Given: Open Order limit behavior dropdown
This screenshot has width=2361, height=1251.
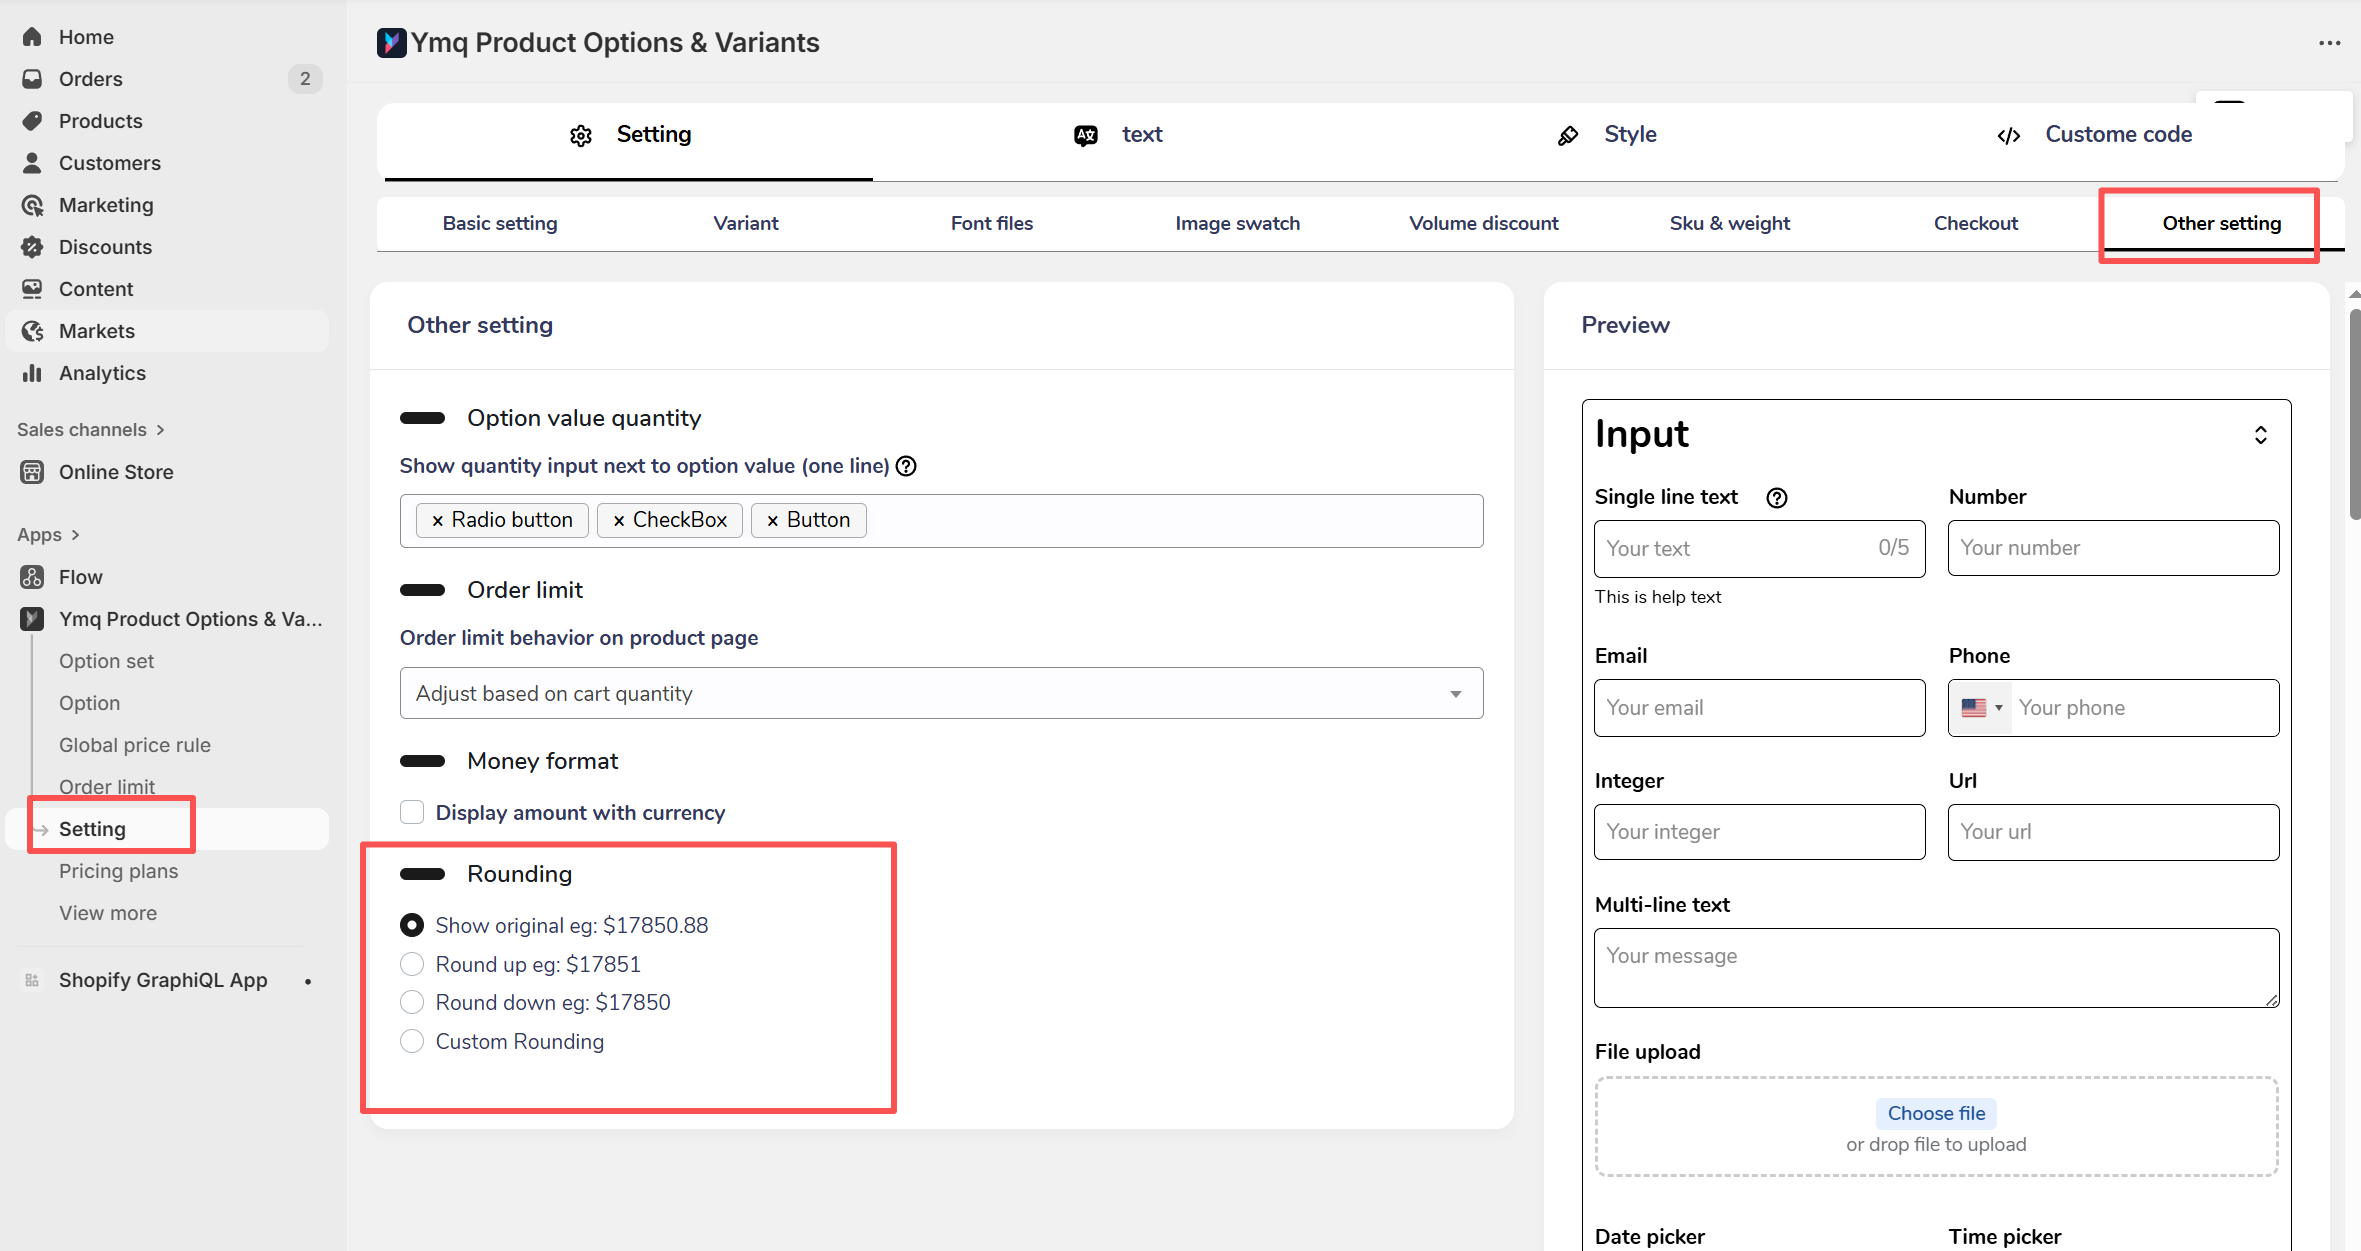Looking at the screenshot, I should (940, 693).
